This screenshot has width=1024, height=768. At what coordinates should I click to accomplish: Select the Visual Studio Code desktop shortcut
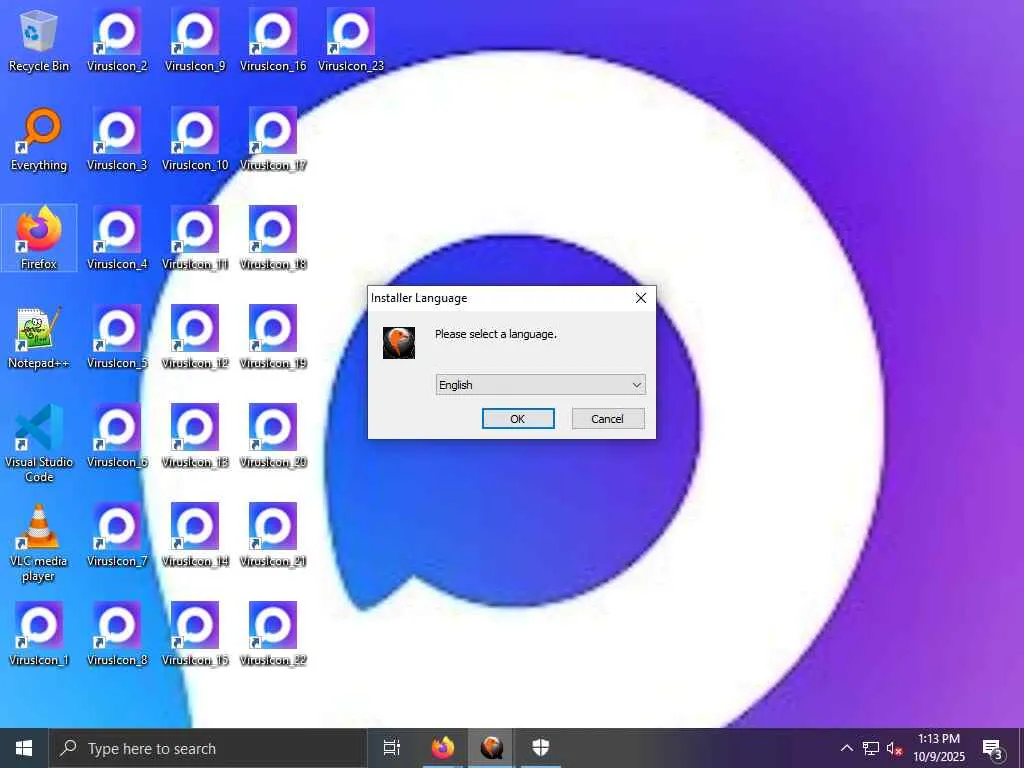[x=39, y=443]
